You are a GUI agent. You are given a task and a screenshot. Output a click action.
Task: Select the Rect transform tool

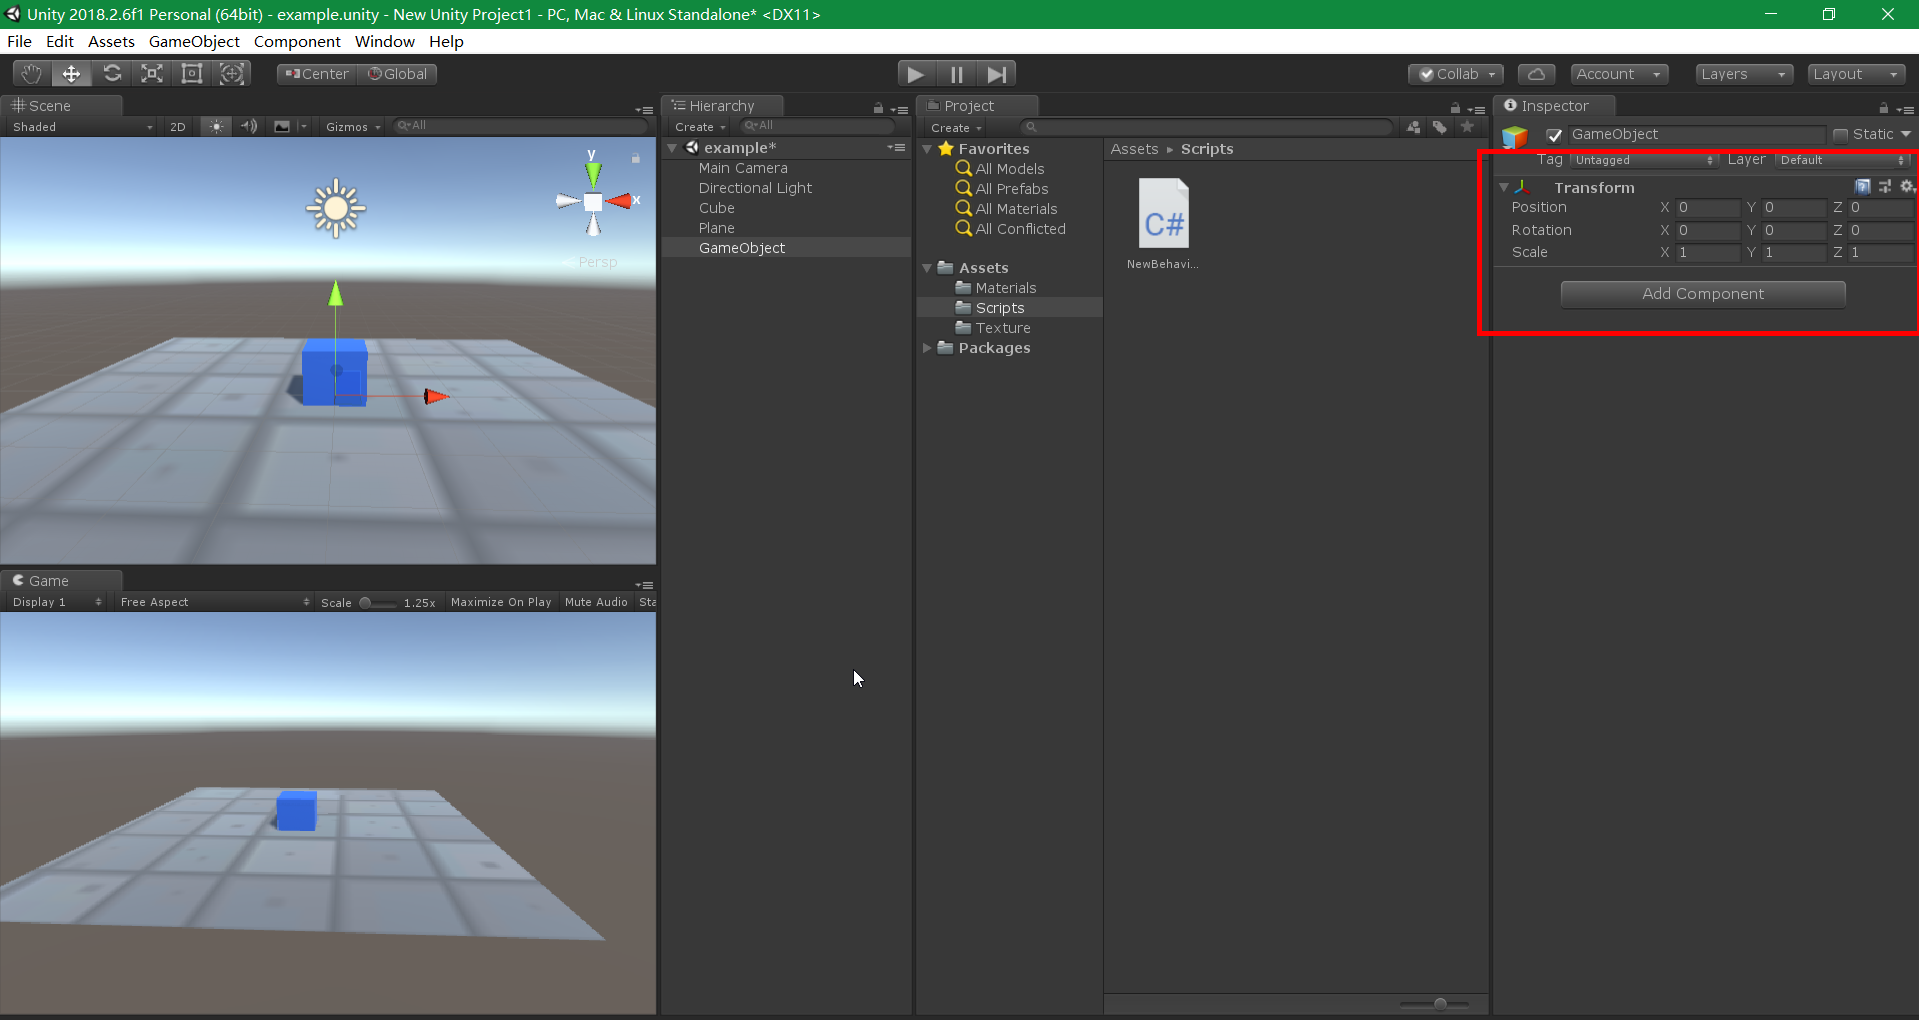tap(192, 74)
